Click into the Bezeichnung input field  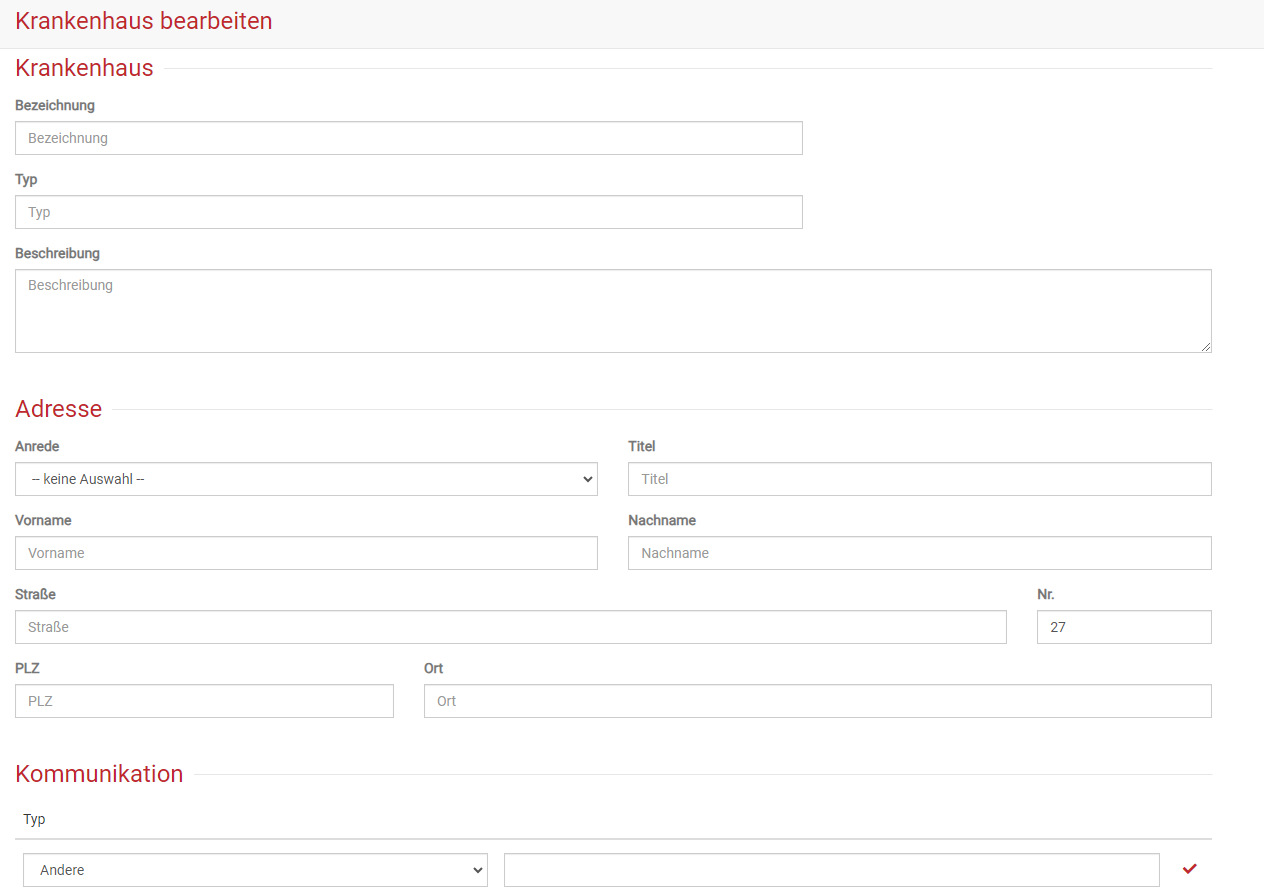point(408,138)
